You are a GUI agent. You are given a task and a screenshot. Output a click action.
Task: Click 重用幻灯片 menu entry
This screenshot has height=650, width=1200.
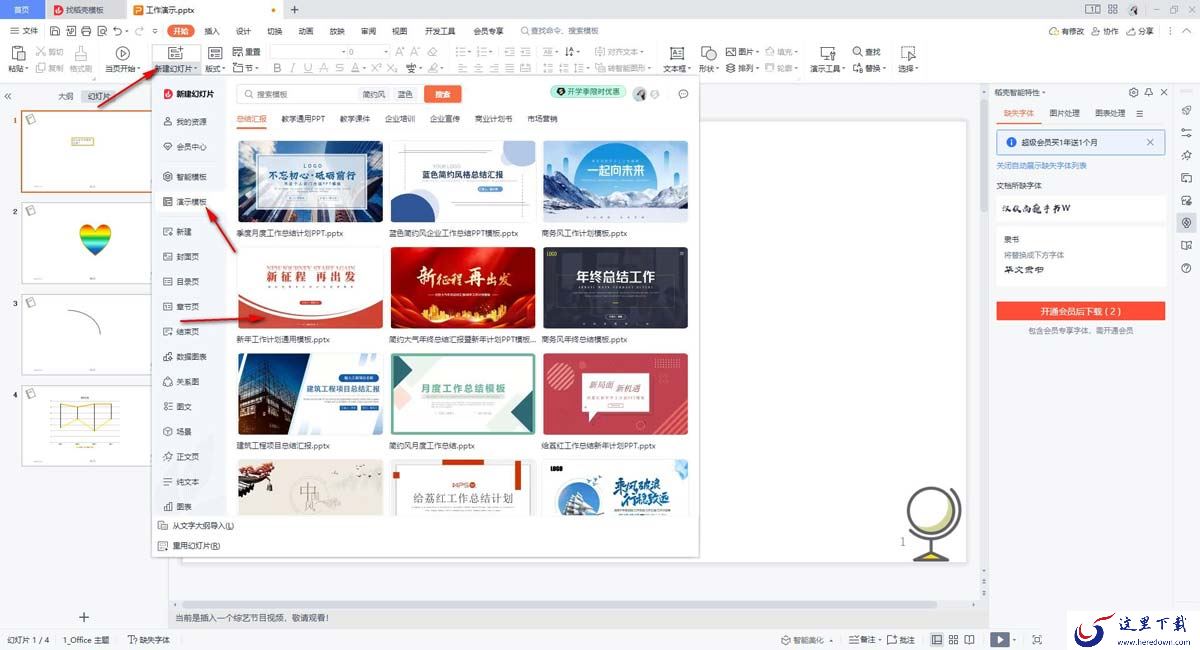(x=189, y=546)
